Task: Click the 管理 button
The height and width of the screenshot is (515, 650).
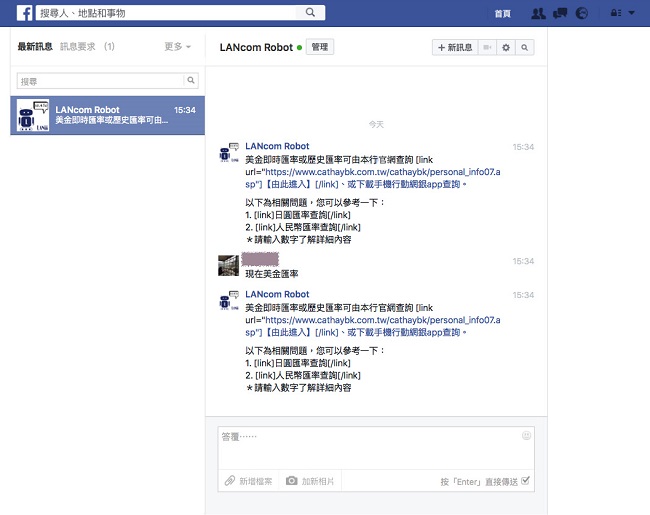Action: click(320, 47)
